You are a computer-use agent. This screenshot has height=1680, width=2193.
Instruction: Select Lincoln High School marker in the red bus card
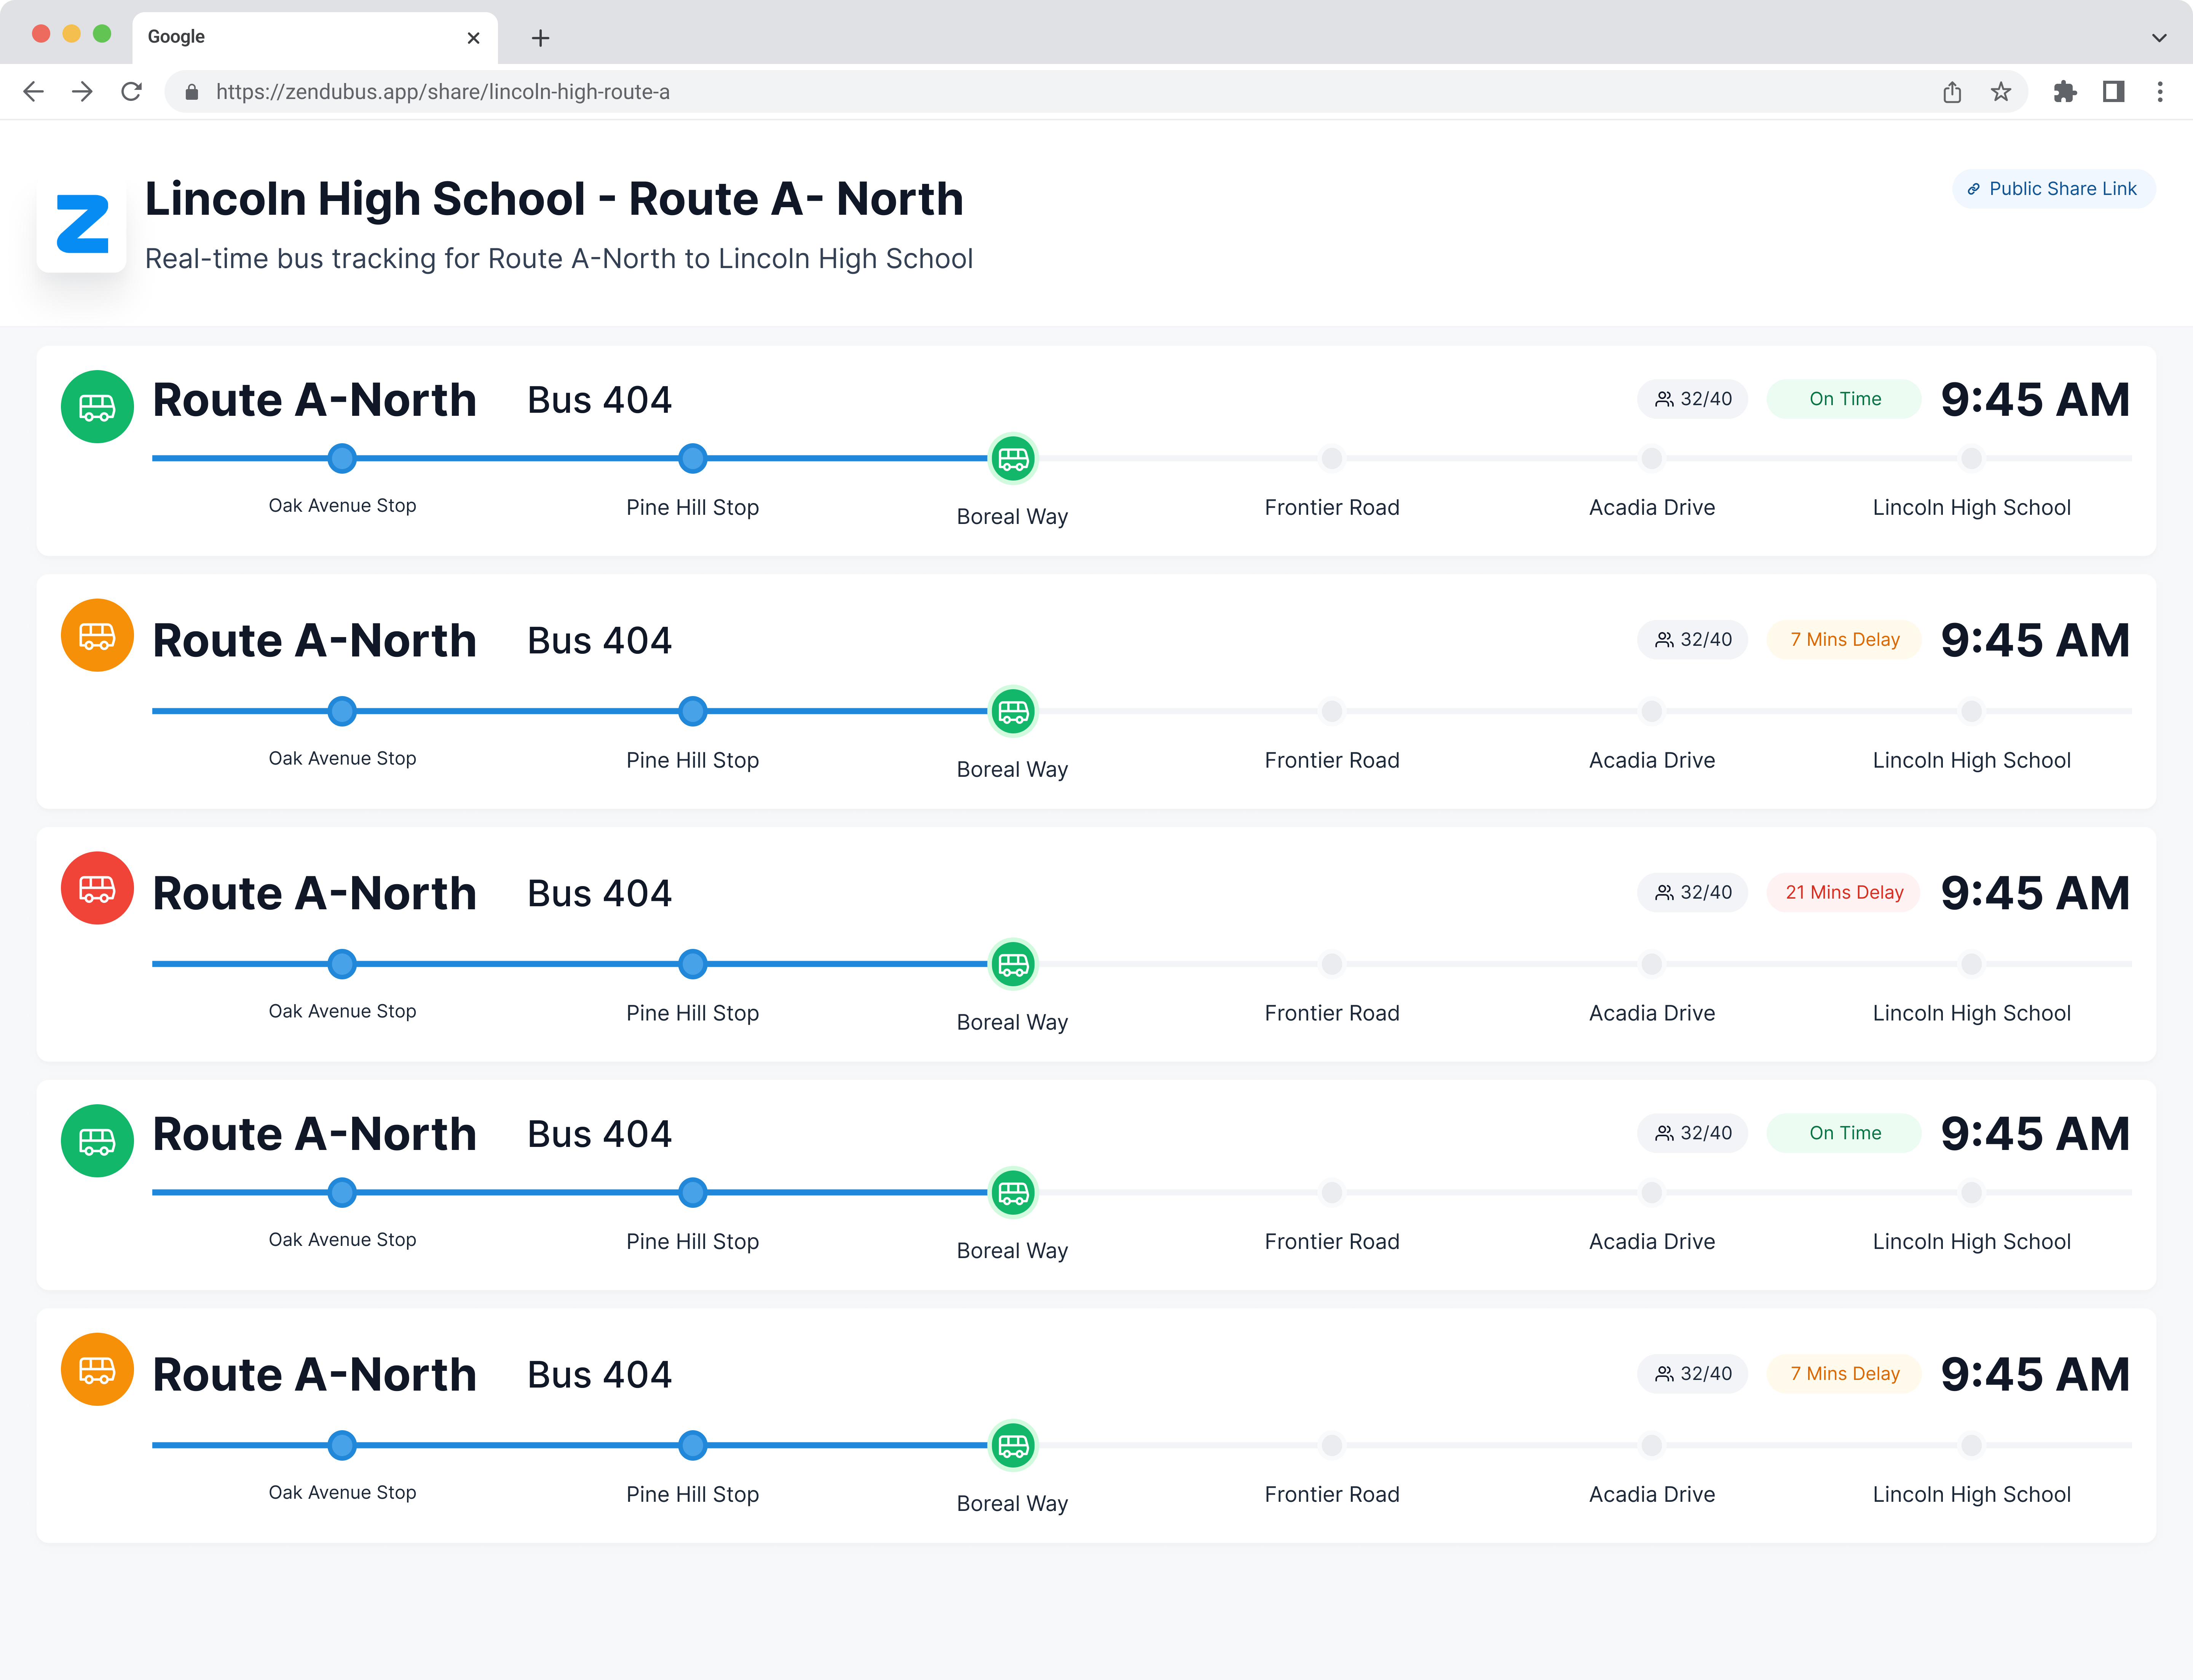click(x=1971, y=964)
